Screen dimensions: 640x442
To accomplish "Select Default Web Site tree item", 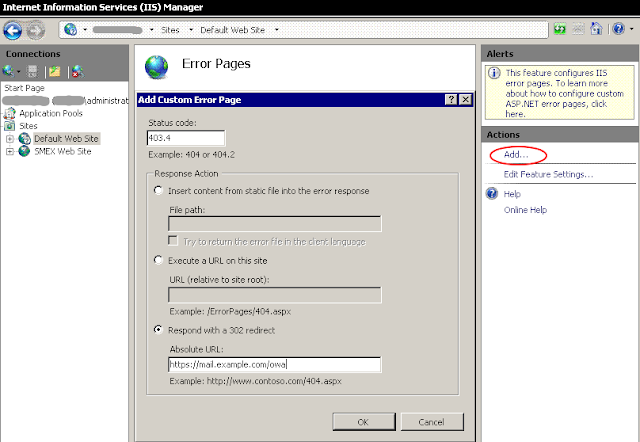I will point(66,139).
